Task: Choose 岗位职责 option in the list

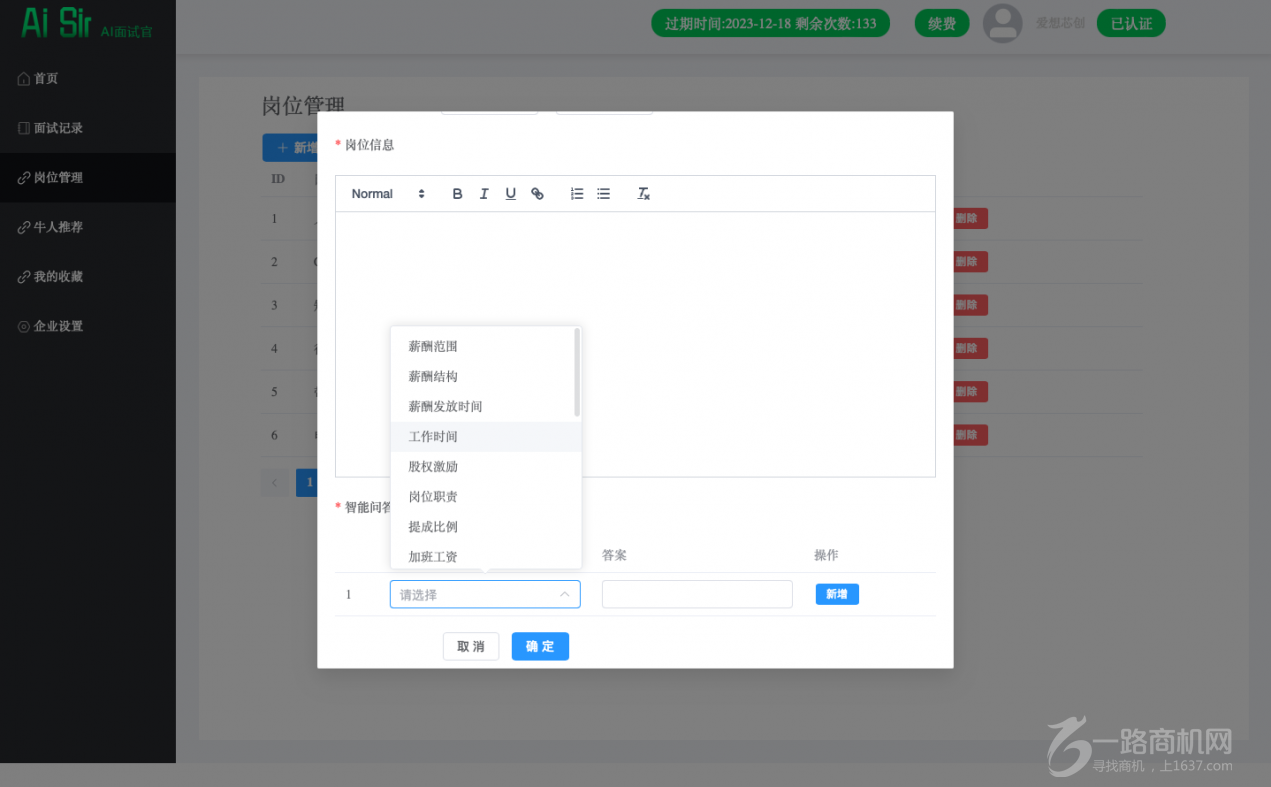Action: coord(433,497)
